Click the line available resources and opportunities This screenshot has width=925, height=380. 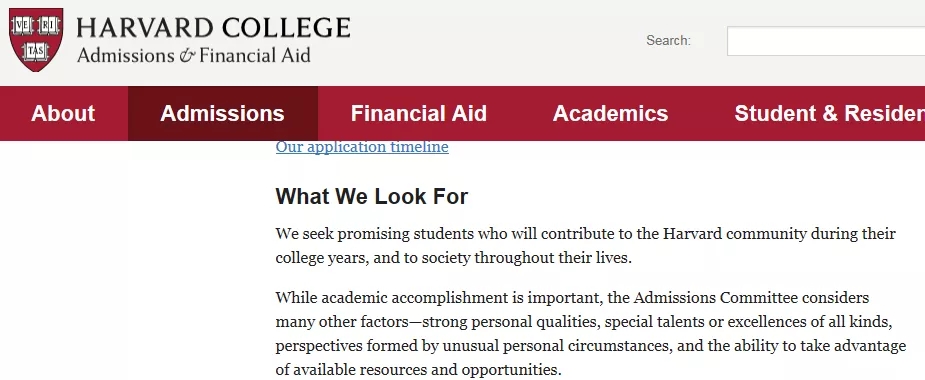pos(418,370)
